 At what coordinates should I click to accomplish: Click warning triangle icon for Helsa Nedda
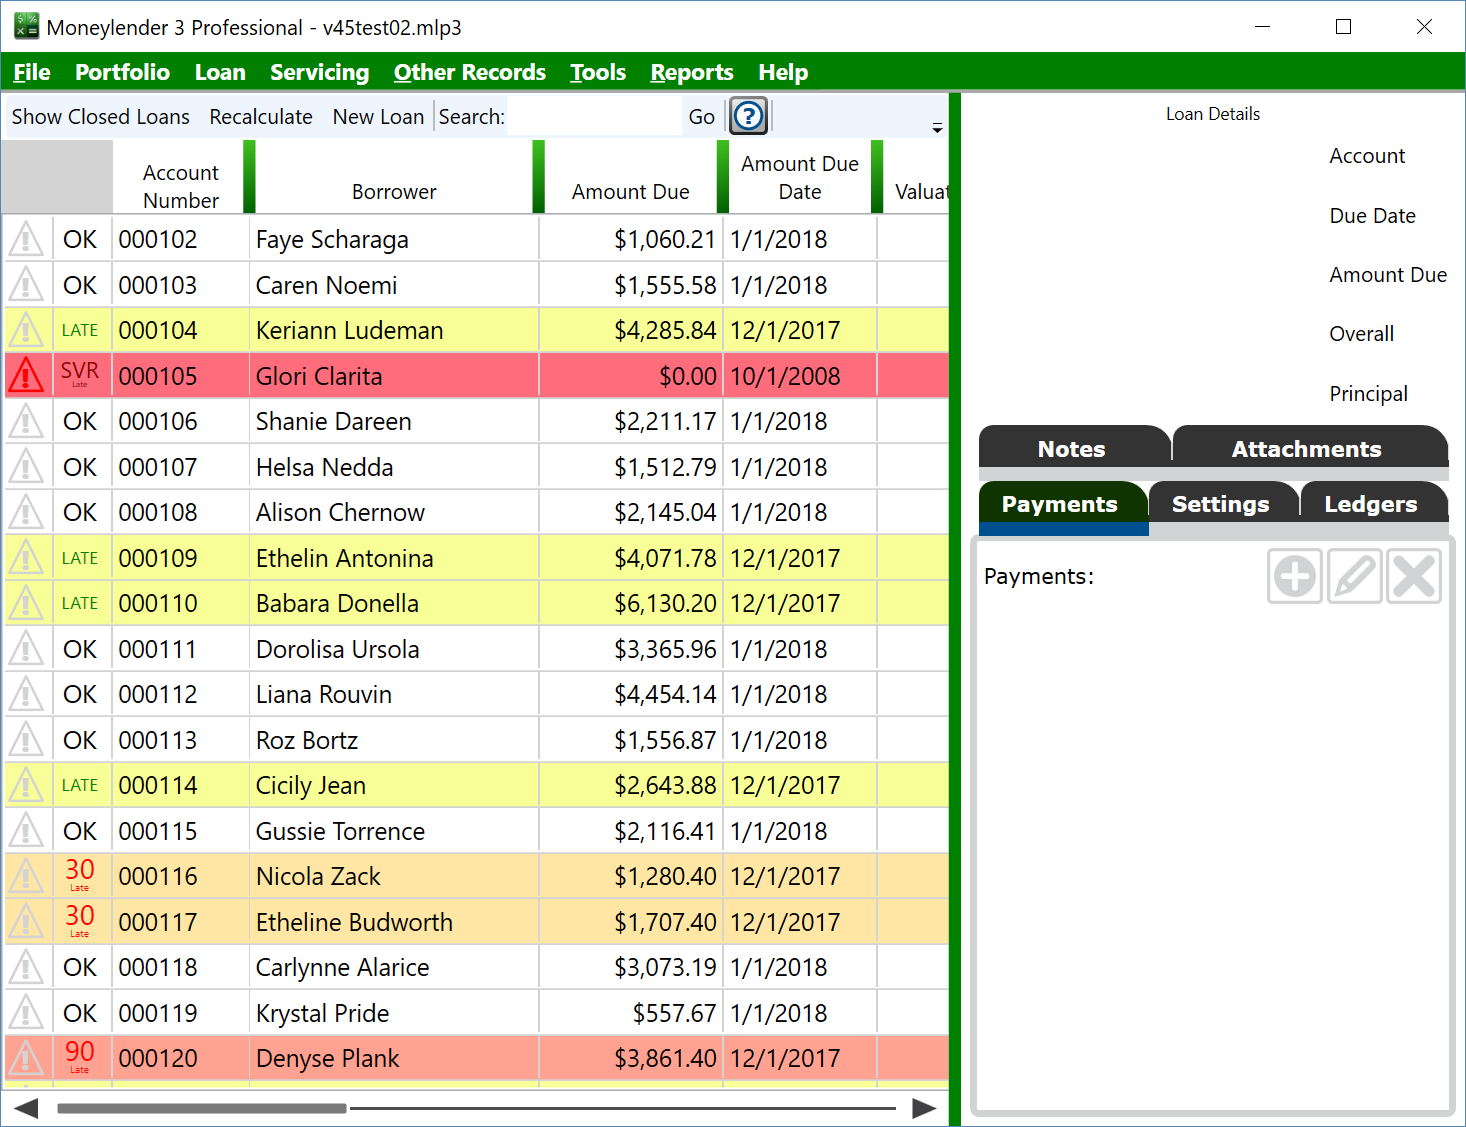(x=26, y=467)
